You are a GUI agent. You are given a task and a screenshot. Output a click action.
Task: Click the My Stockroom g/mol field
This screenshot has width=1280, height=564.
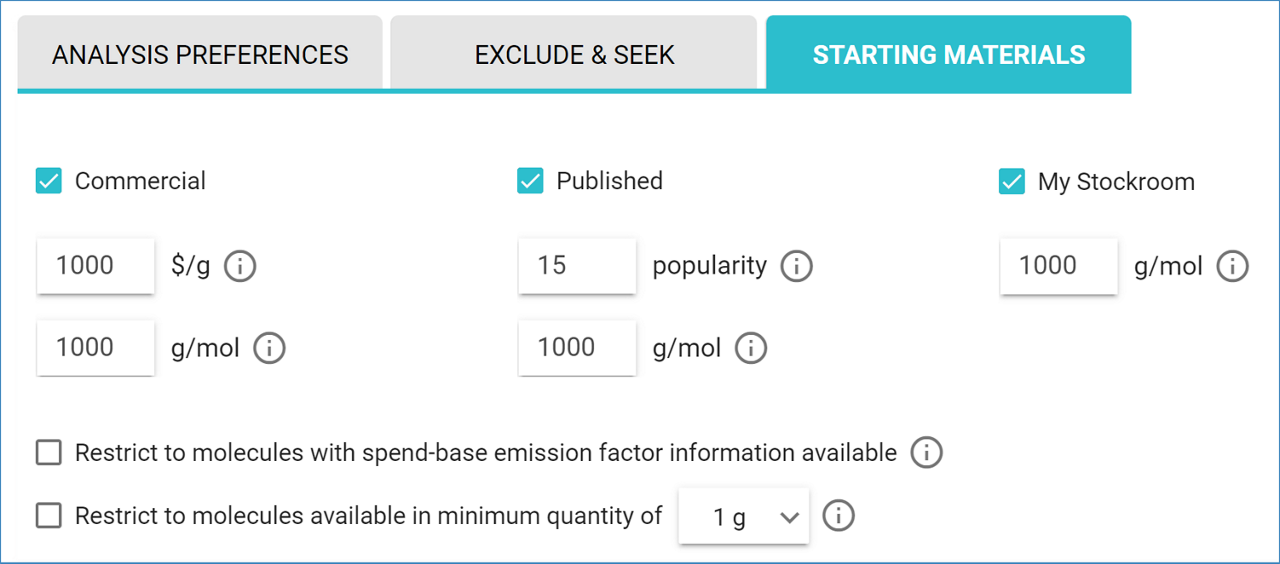[x=1058, y=266]
